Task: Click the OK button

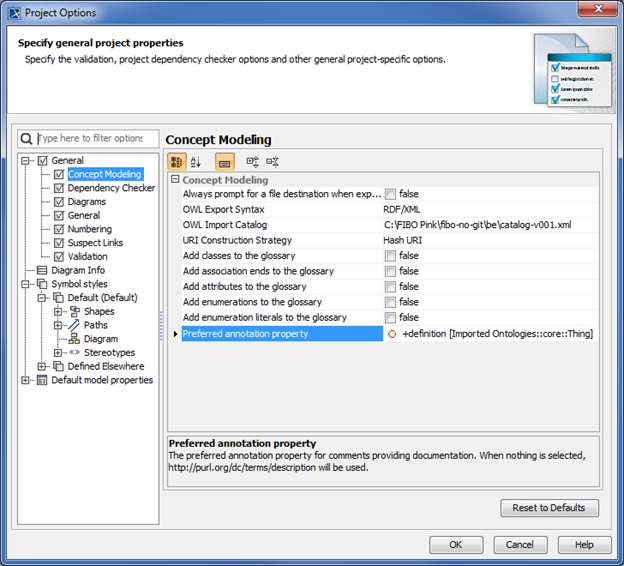Action: tap(456, 545)
